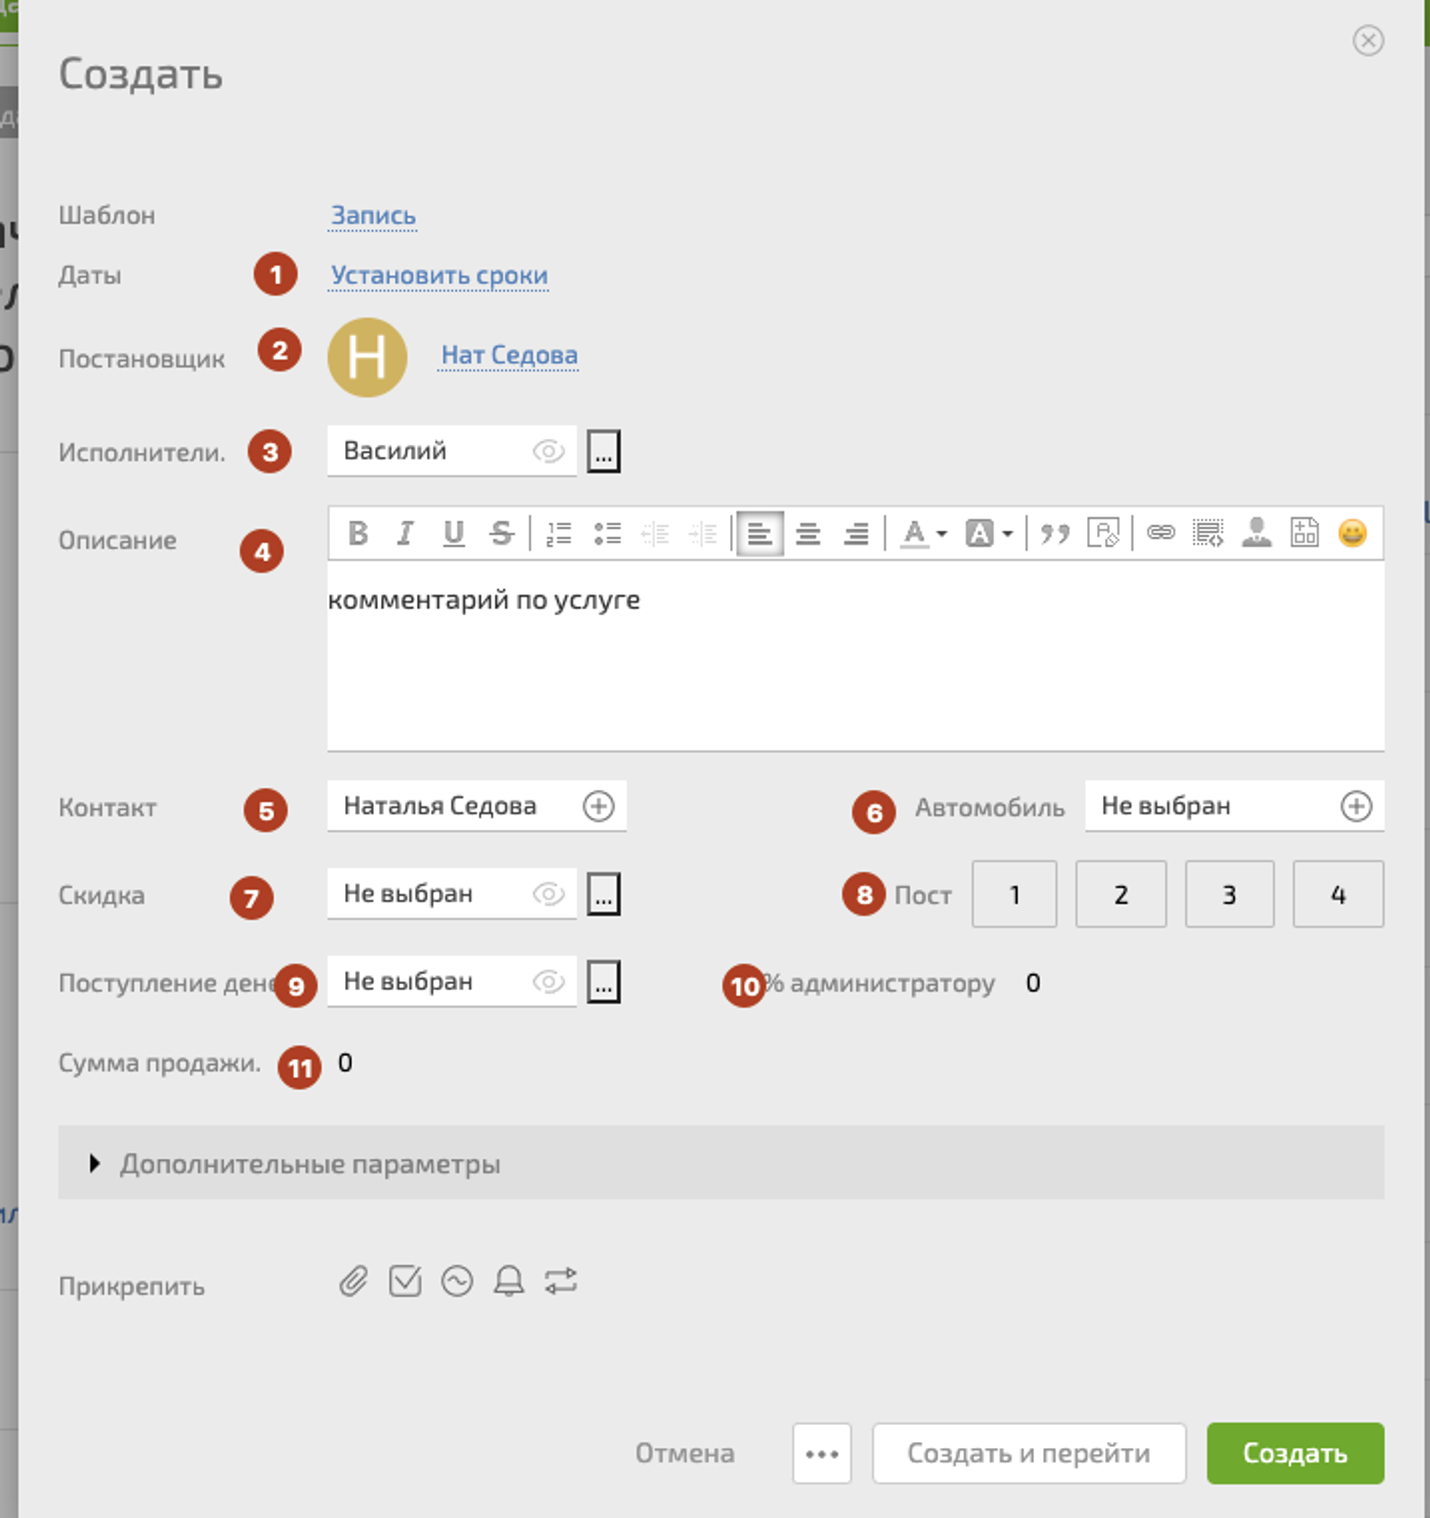
Task: Select post number 1
Action: pyautogui.click(x=1014, y=894)
